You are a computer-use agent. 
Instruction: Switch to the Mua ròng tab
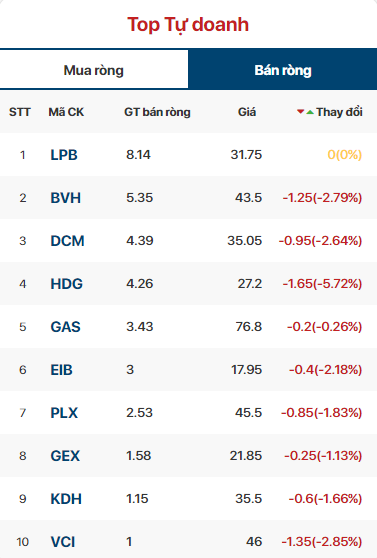94,70
